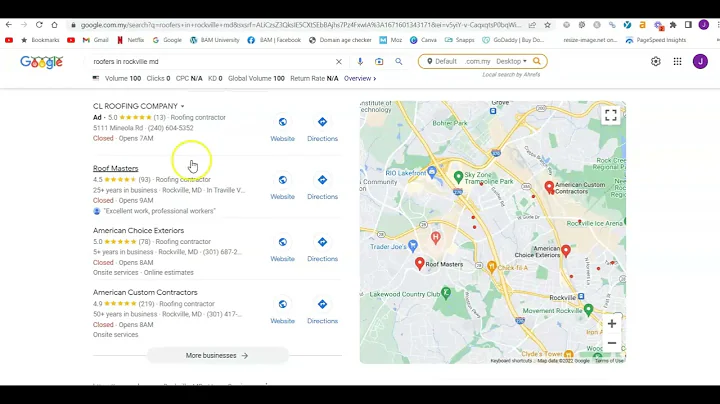Open map Keyboard shortcuts
Screen dimensions: 720x404
511,361
